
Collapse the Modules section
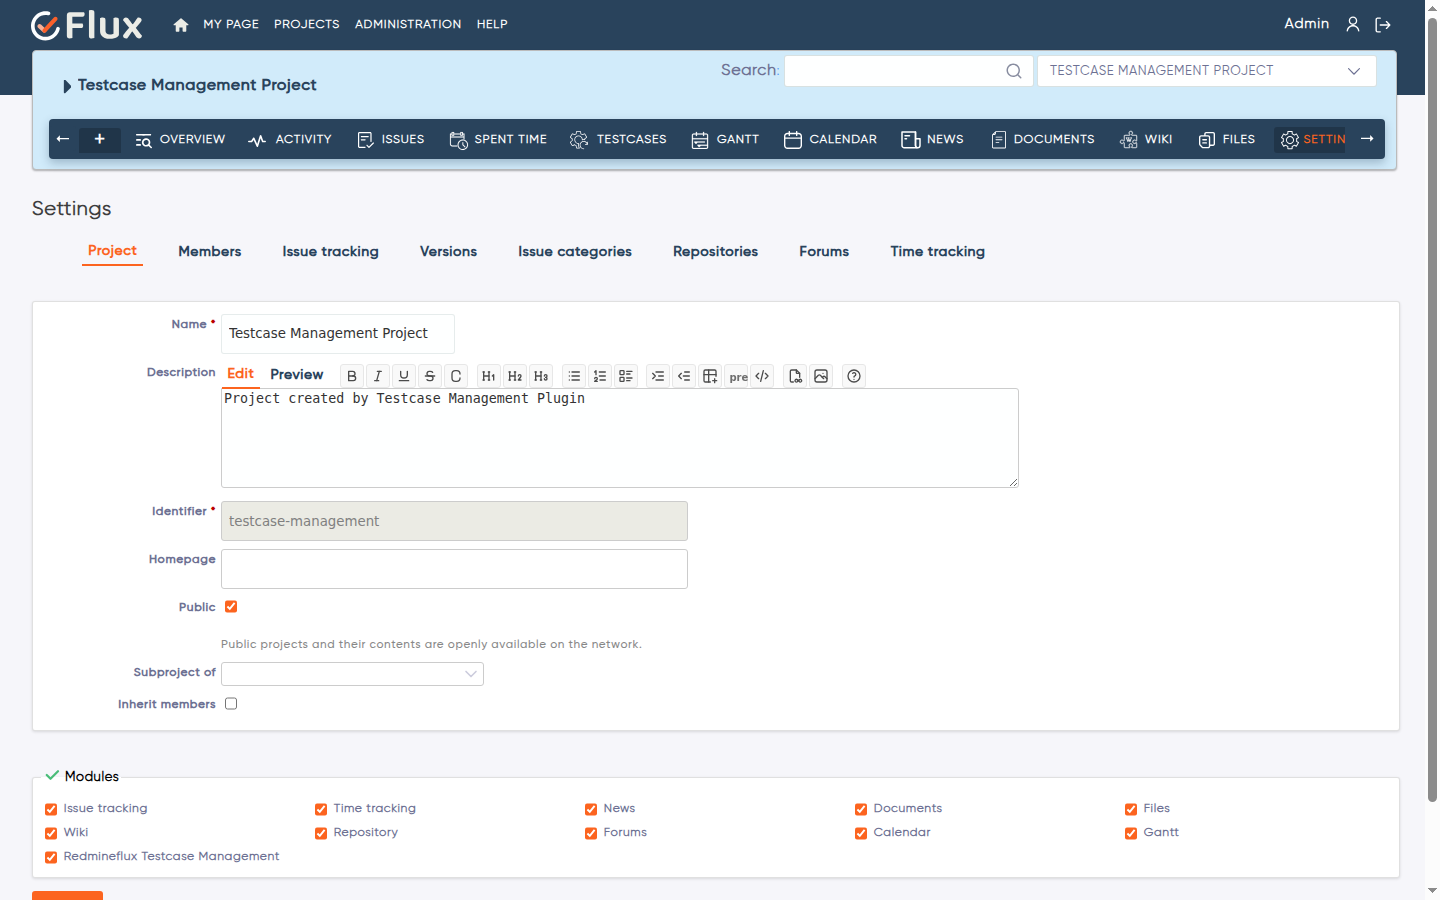click(x=82, y=776)
